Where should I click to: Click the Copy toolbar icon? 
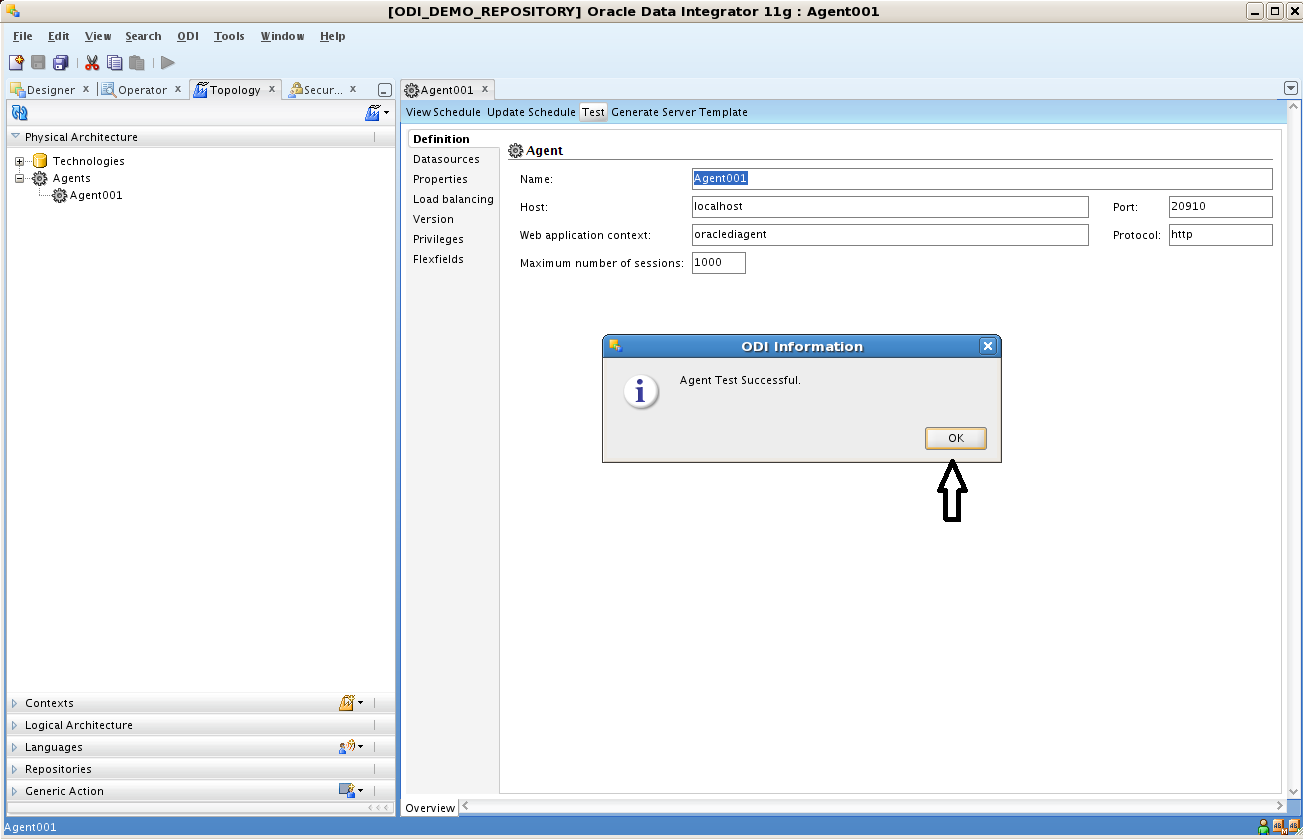coord(114,61)
